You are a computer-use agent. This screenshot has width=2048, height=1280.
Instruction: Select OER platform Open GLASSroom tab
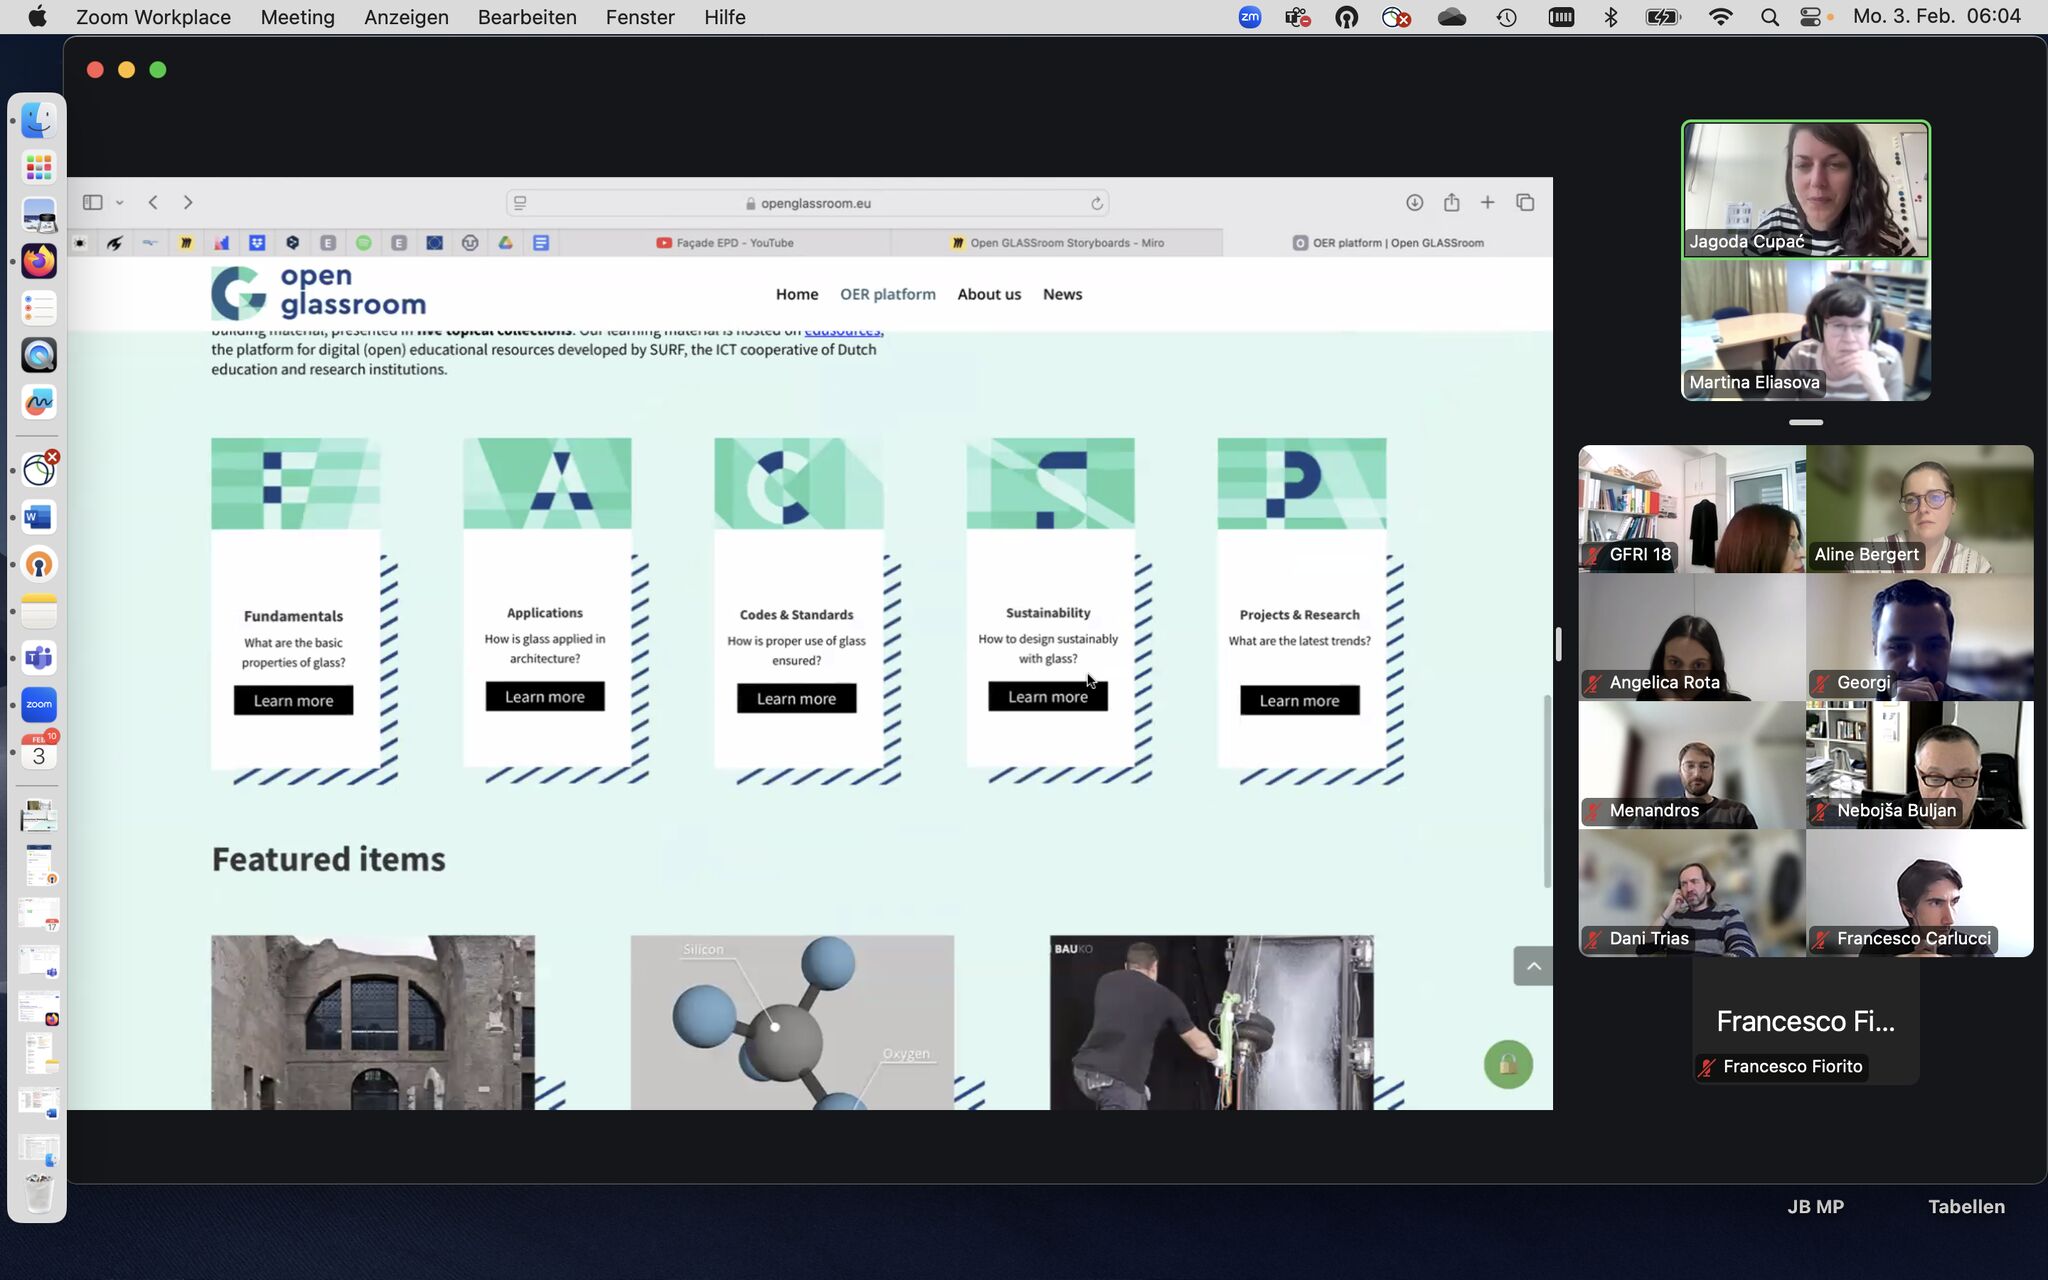[x=1388, y=243]
